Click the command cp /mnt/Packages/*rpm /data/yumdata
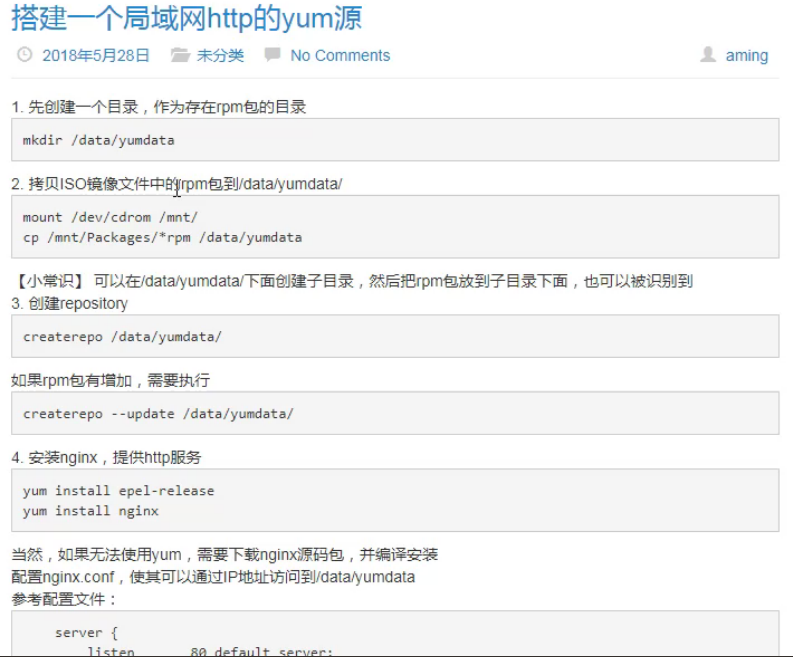The image size is (793, 657). point(162,237)
